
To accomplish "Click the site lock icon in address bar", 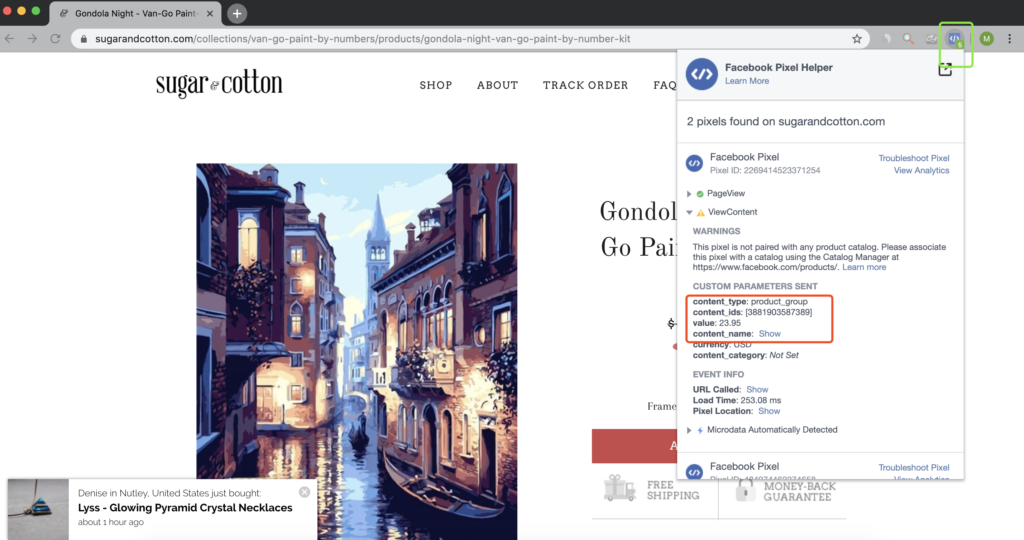I will point(84,39).
